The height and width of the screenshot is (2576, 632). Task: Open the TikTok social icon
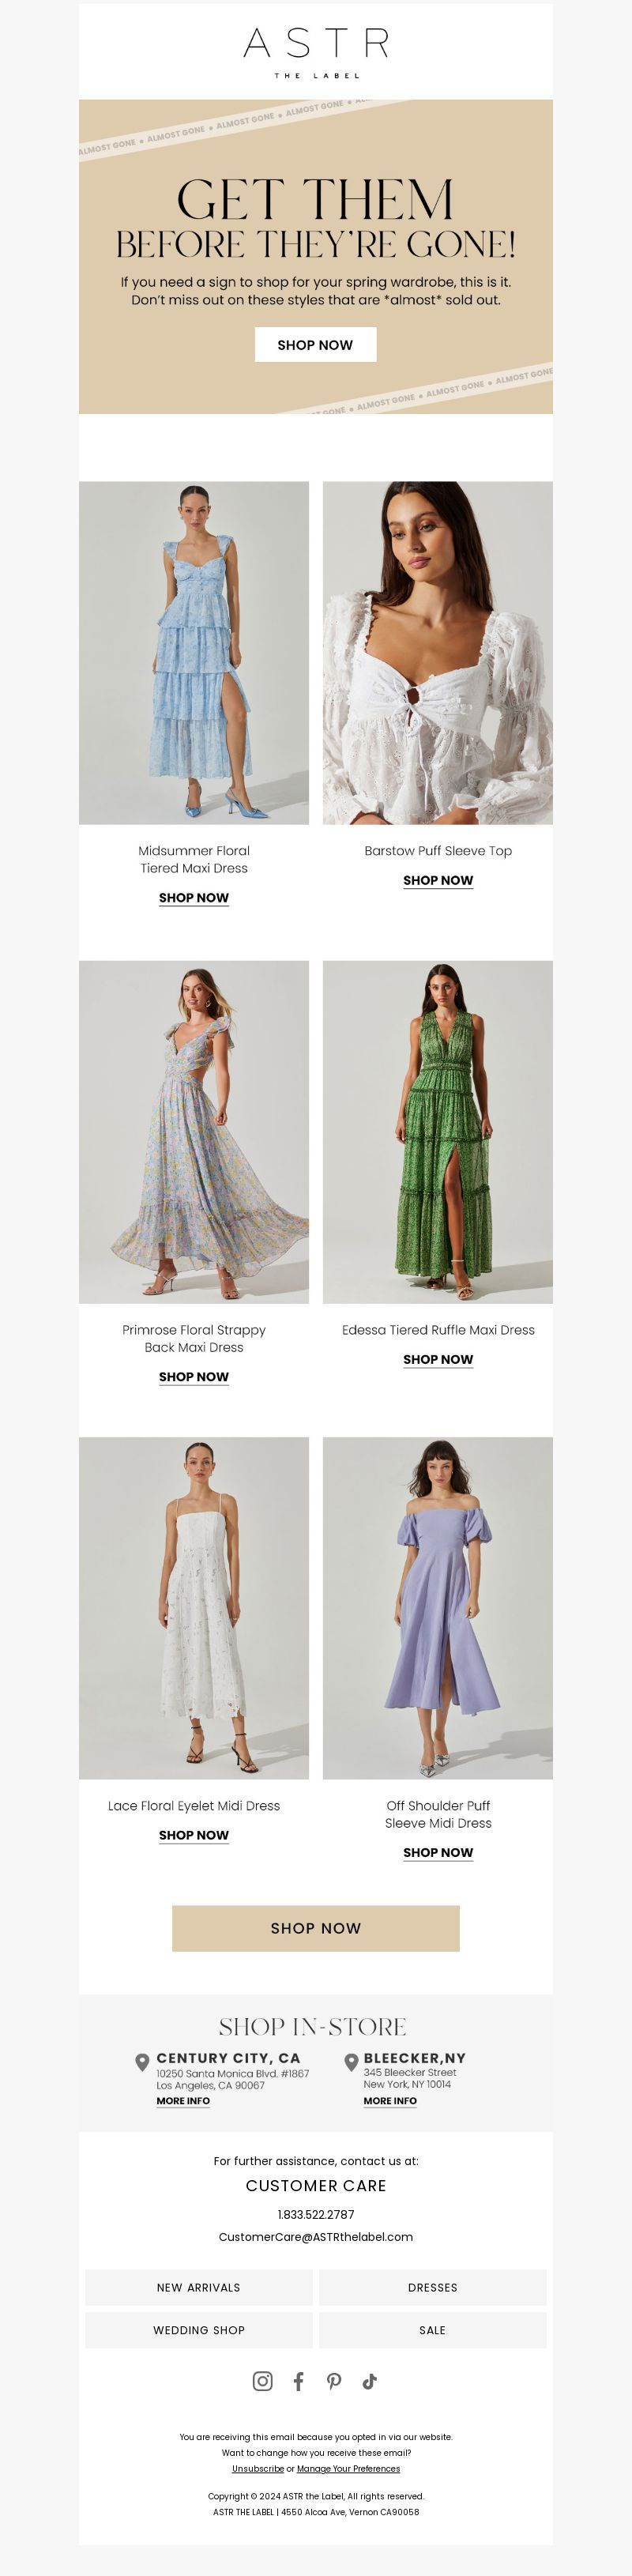(369, 2380)
